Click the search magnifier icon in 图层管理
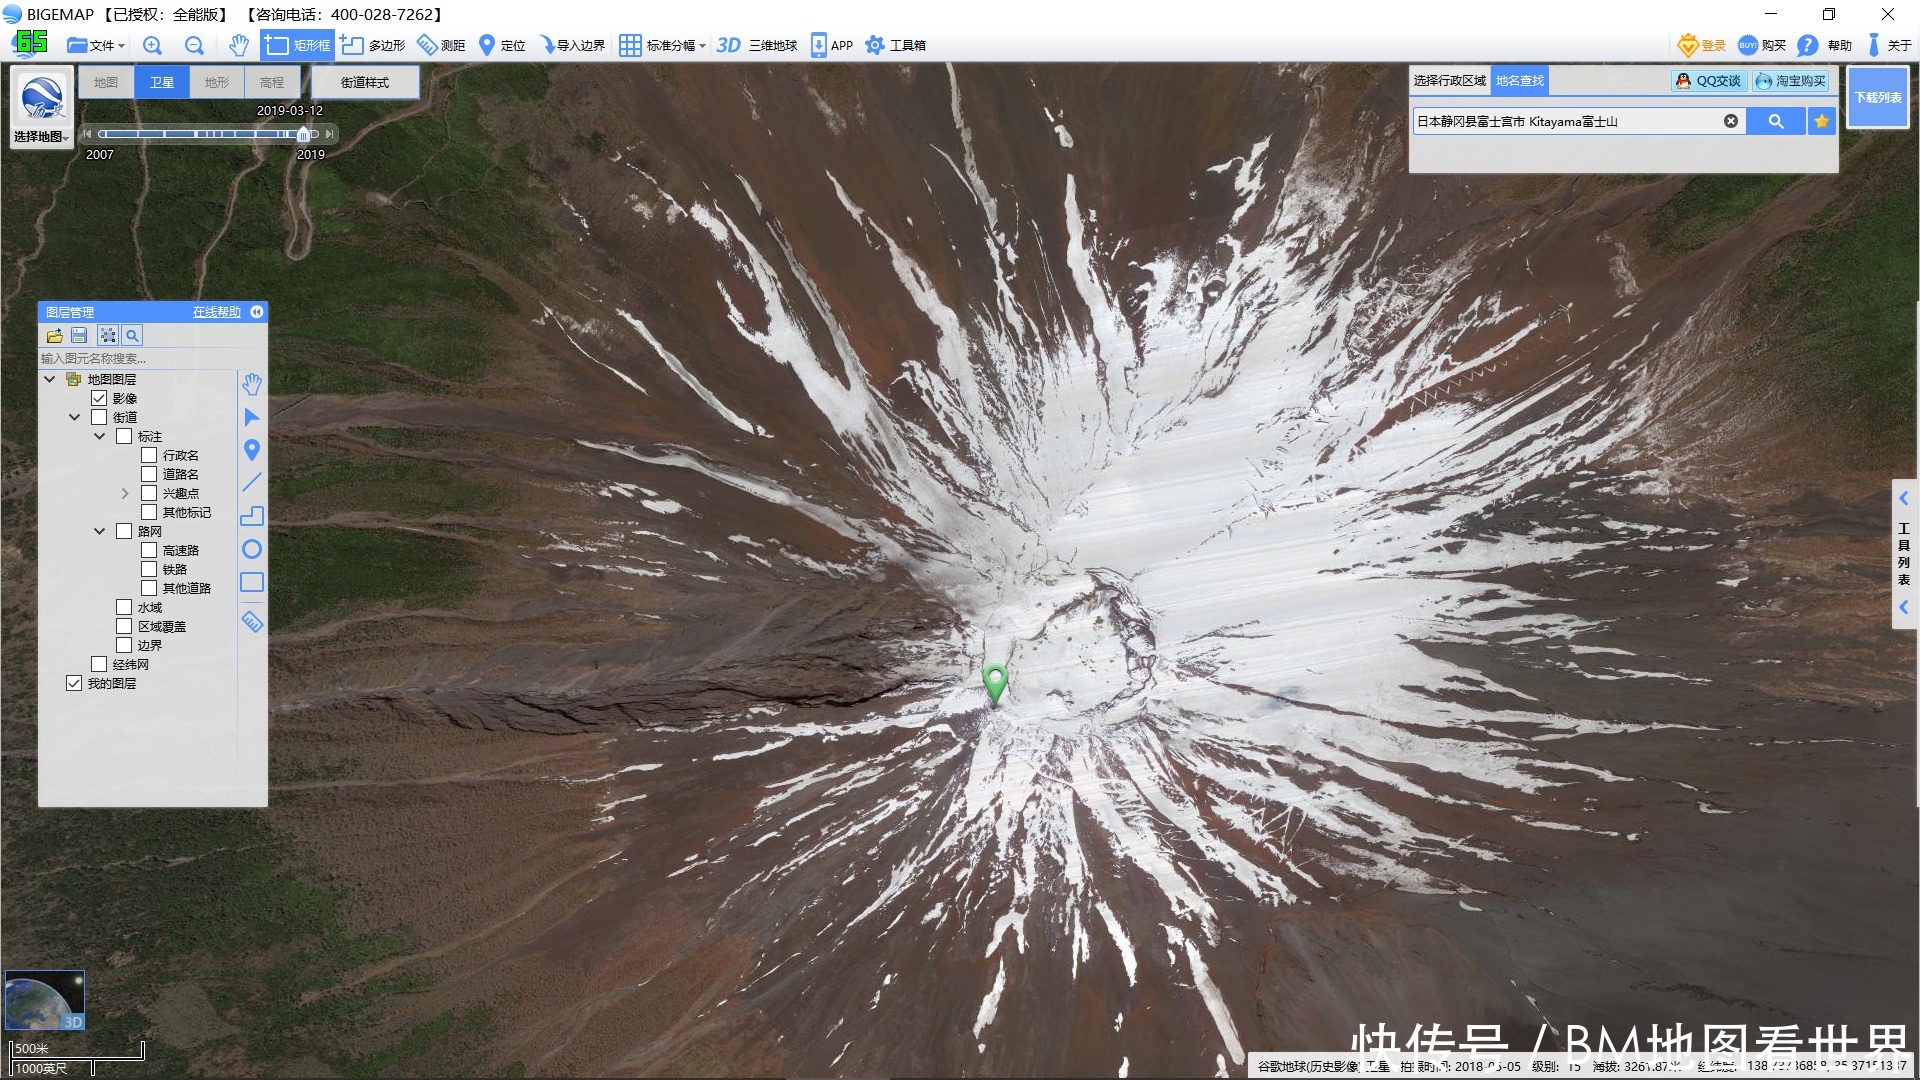 coord(132,336)
